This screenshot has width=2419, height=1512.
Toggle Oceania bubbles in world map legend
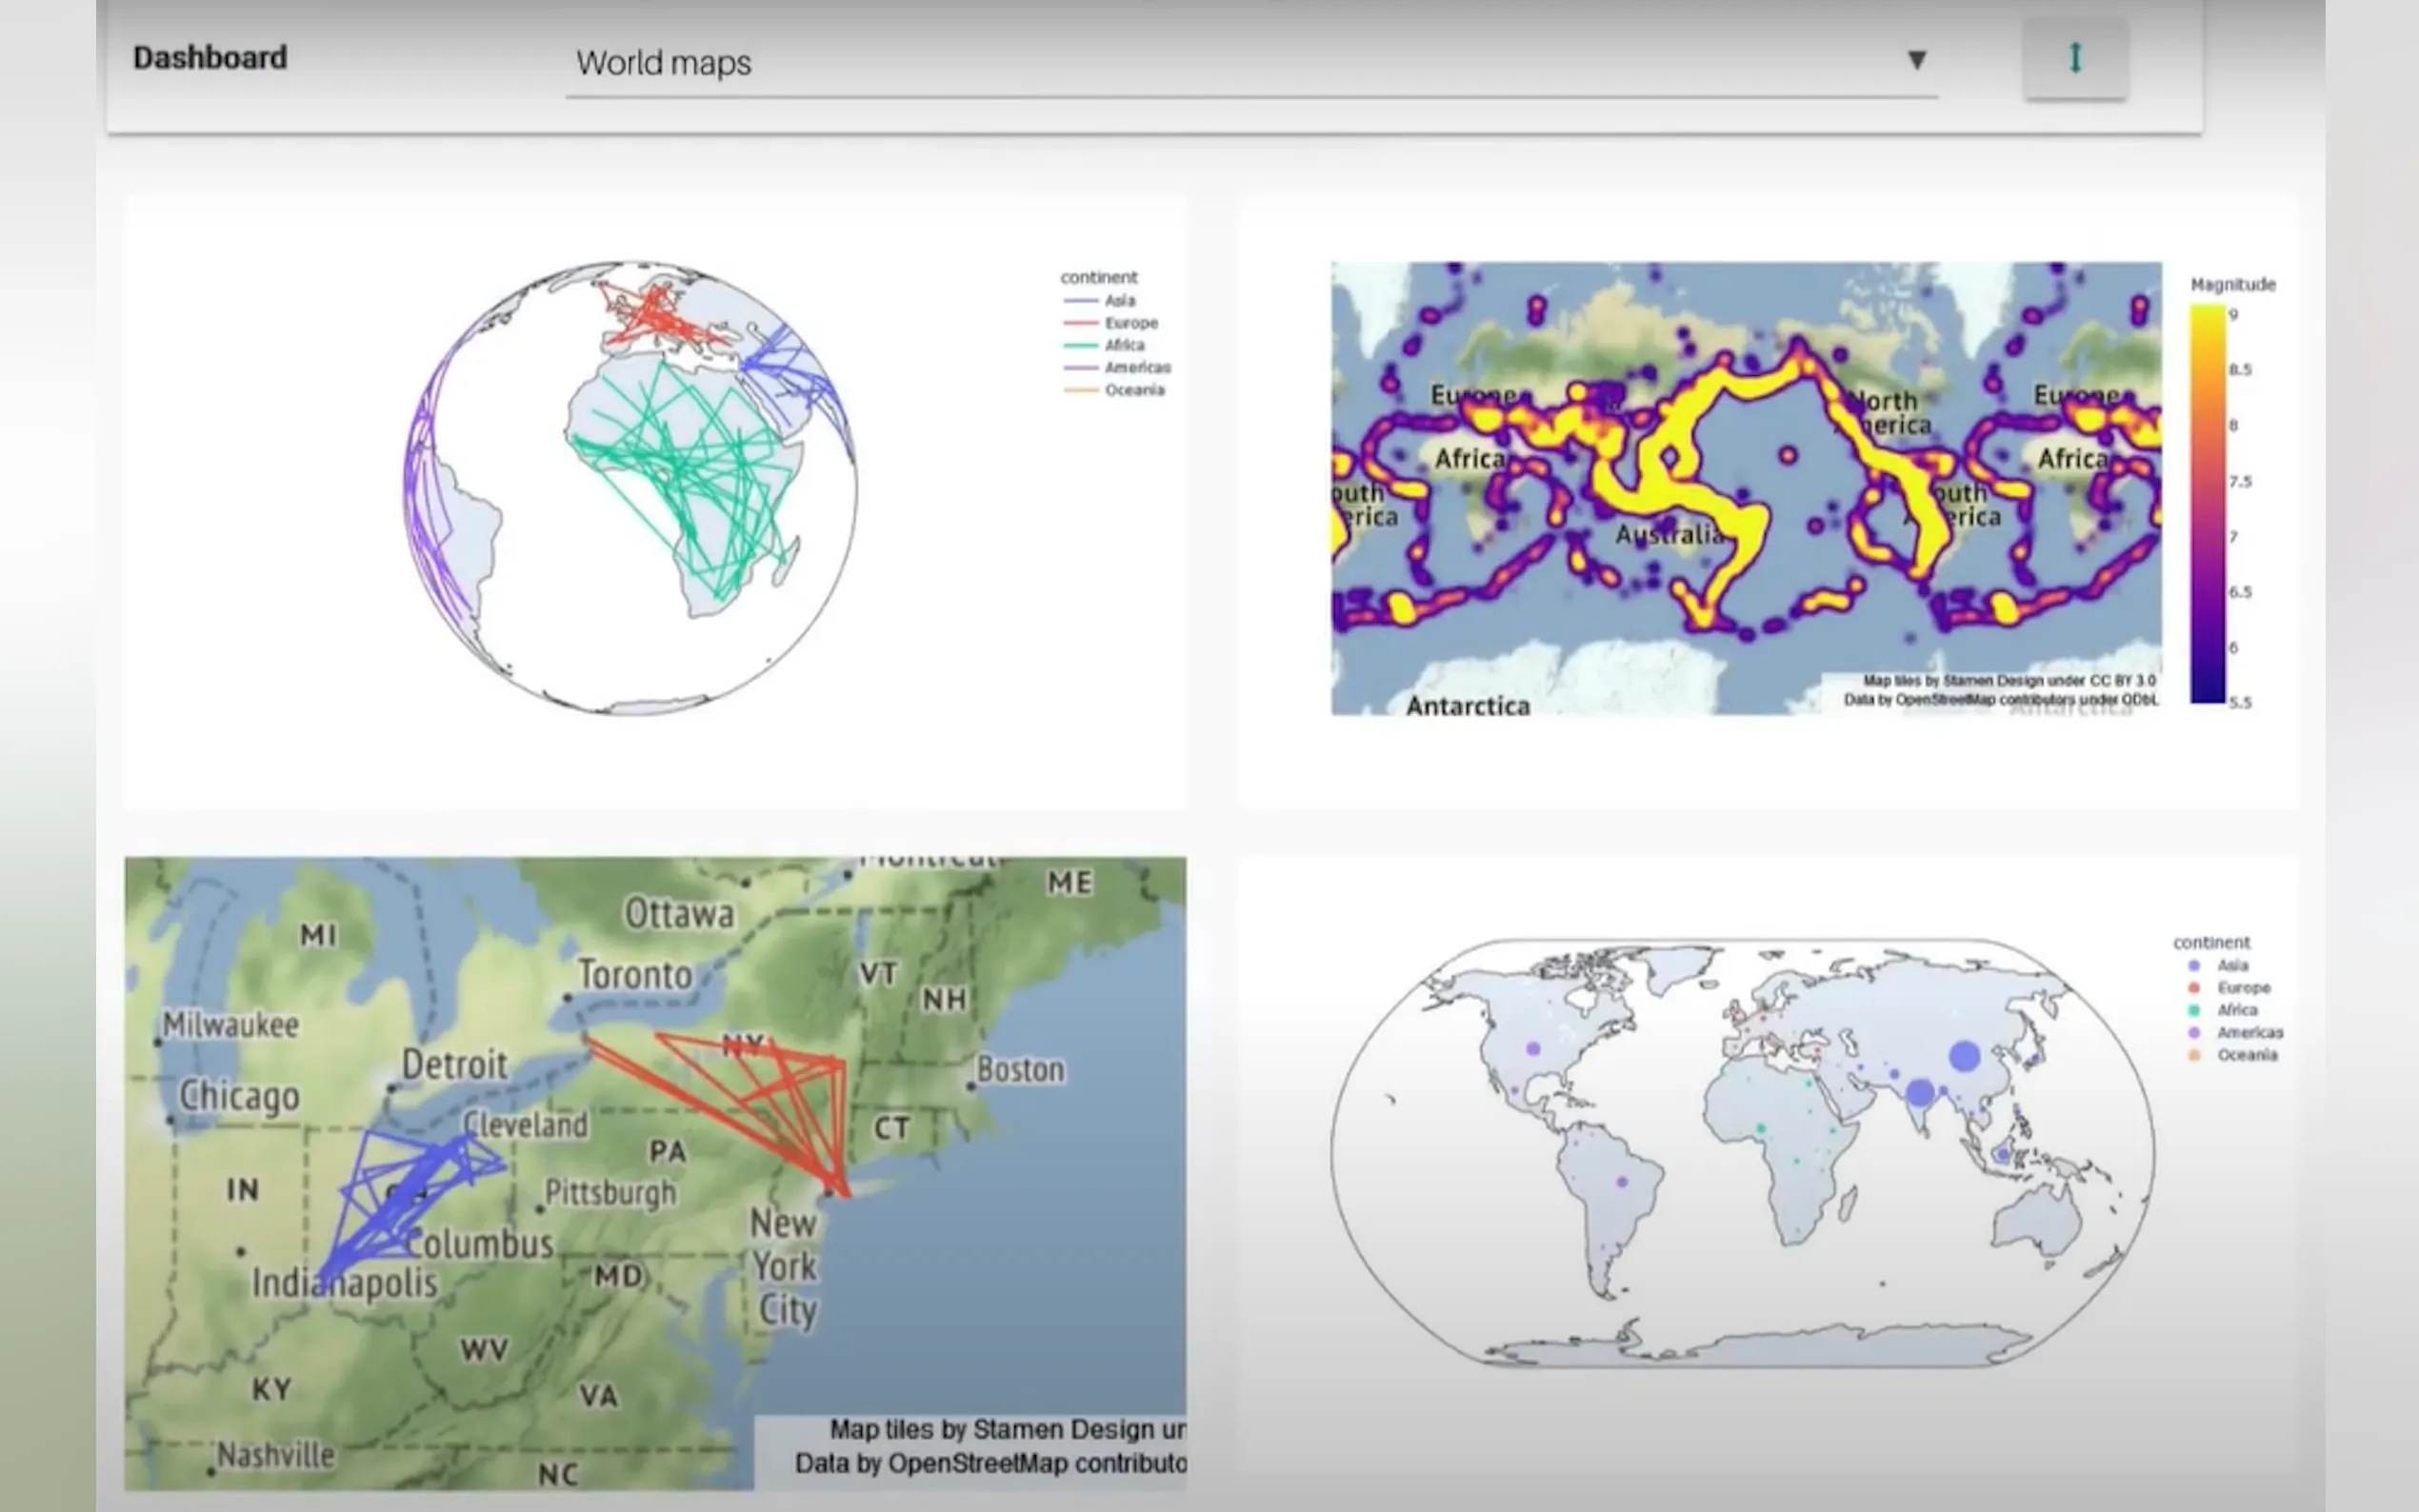pos(2246,1055)
